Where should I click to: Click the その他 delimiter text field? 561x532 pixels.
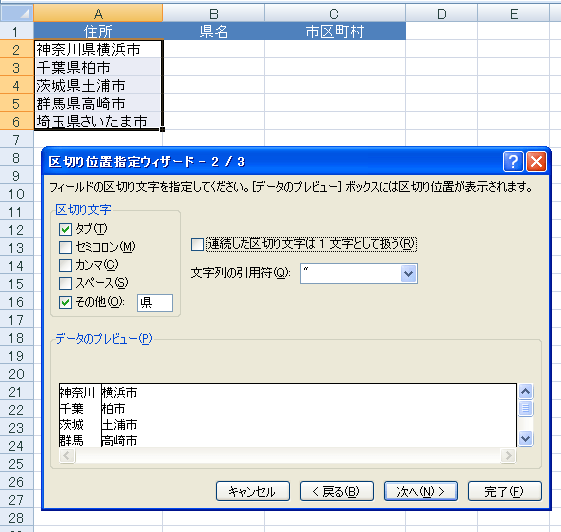[x=155, y=303]
